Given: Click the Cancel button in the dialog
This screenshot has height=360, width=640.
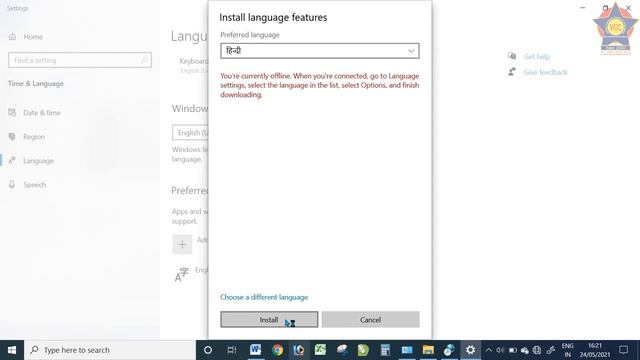Looking at the screenshot, I should (x=370, y=320).
